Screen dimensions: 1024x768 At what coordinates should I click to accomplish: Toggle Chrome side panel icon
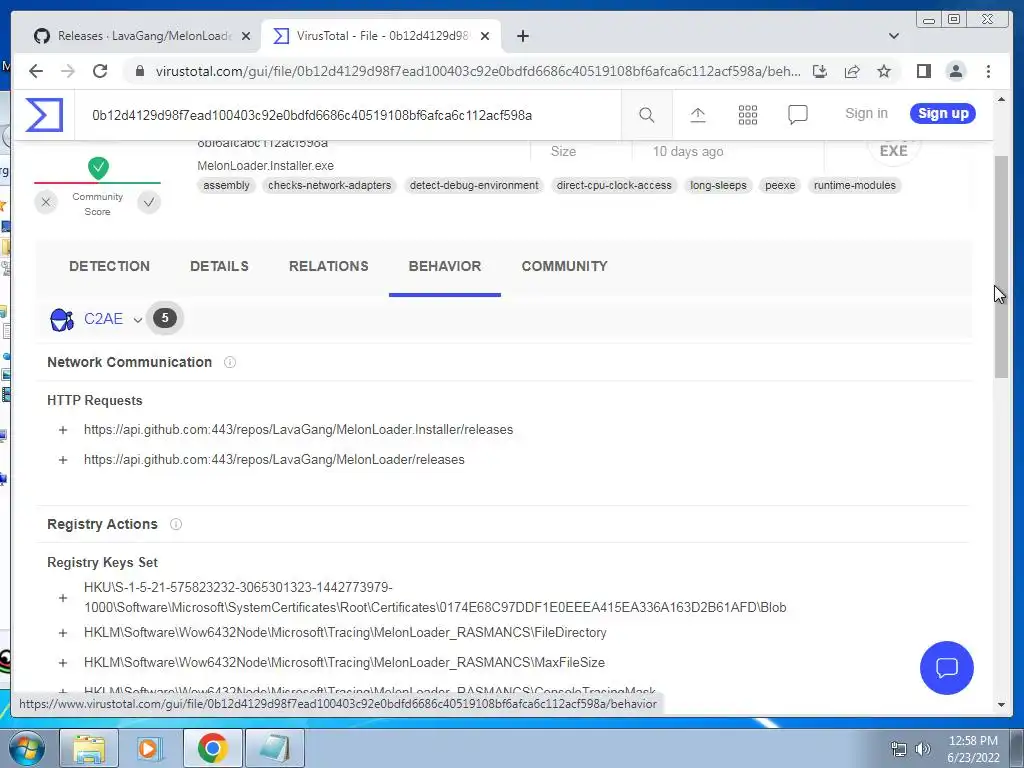click(x=923, y=71)
